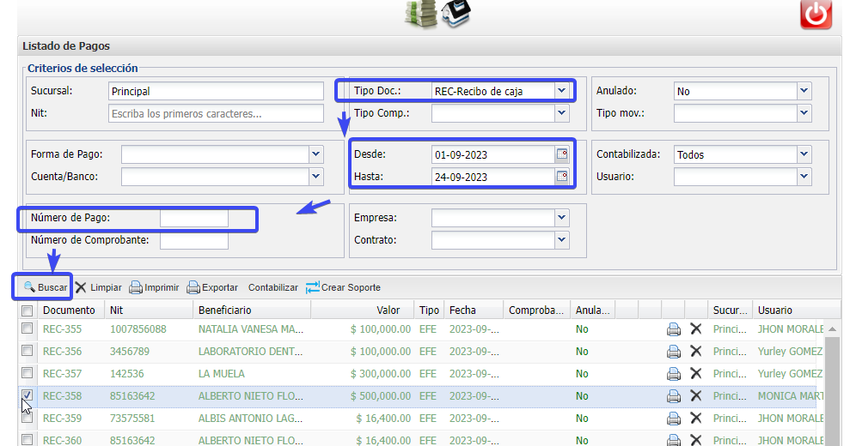
Task: Click the money stack icon at top
Action: pyautogui.click(x=421, y=13)
